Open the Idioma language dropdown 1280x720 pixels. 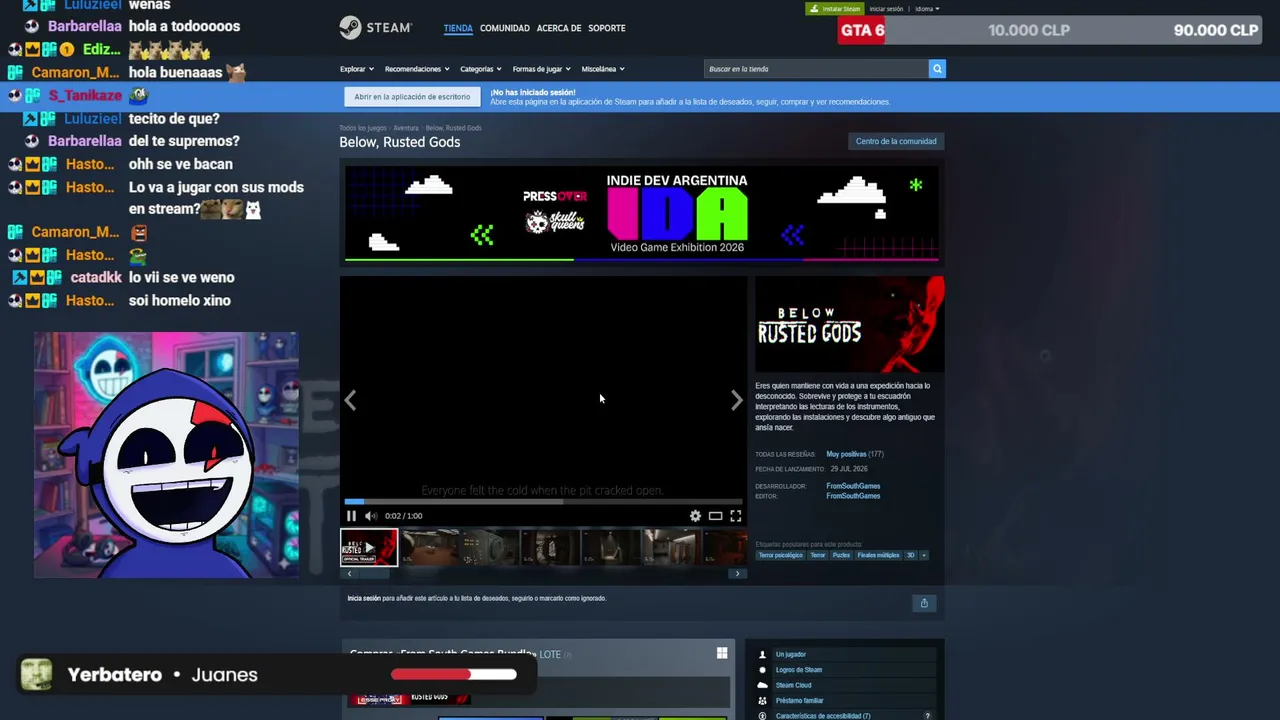927,9
